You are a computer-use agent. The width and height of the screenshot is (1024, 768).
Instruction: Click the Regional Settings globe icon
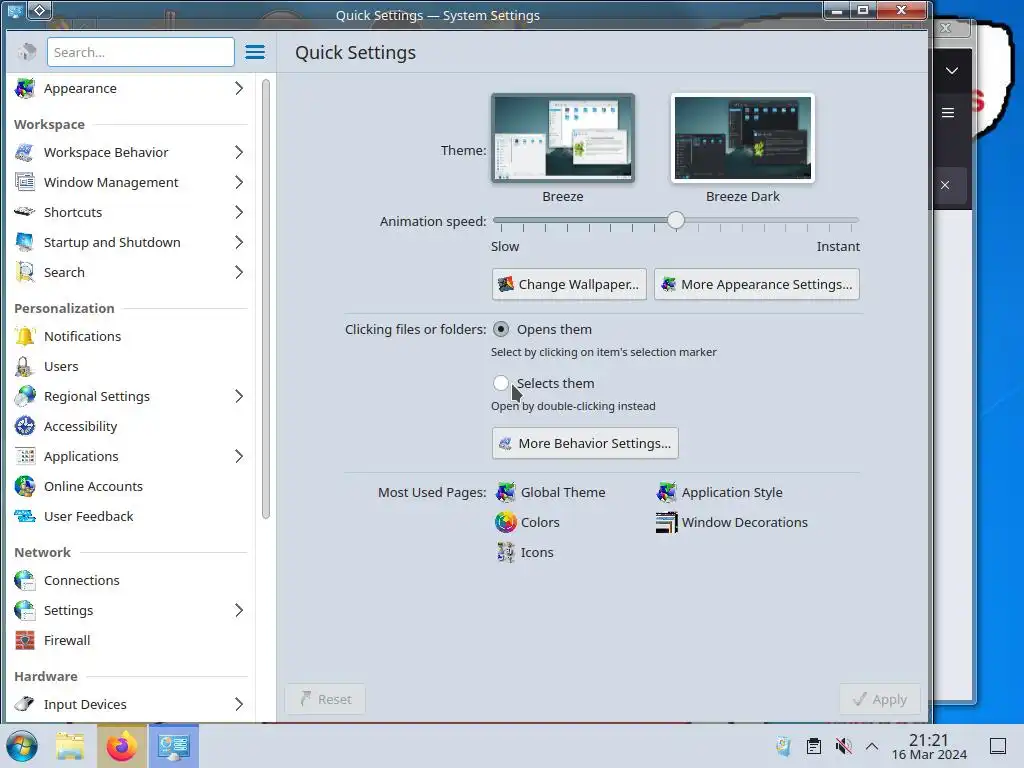(25, 396)
